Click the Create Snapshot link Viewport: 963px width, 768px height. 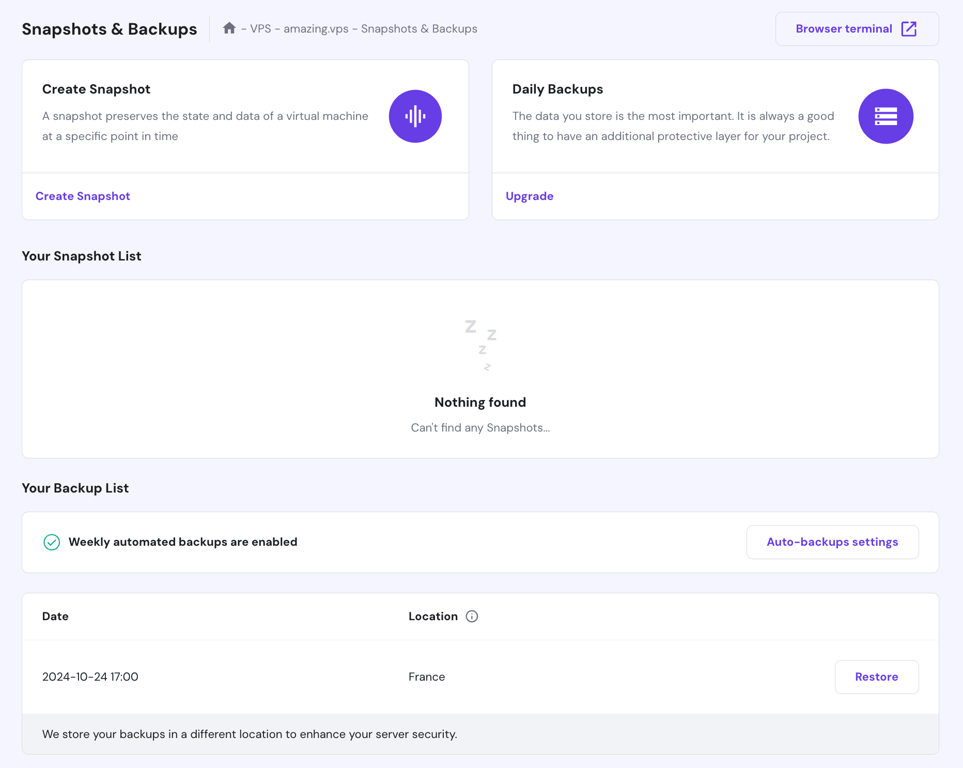click(83, 196)
